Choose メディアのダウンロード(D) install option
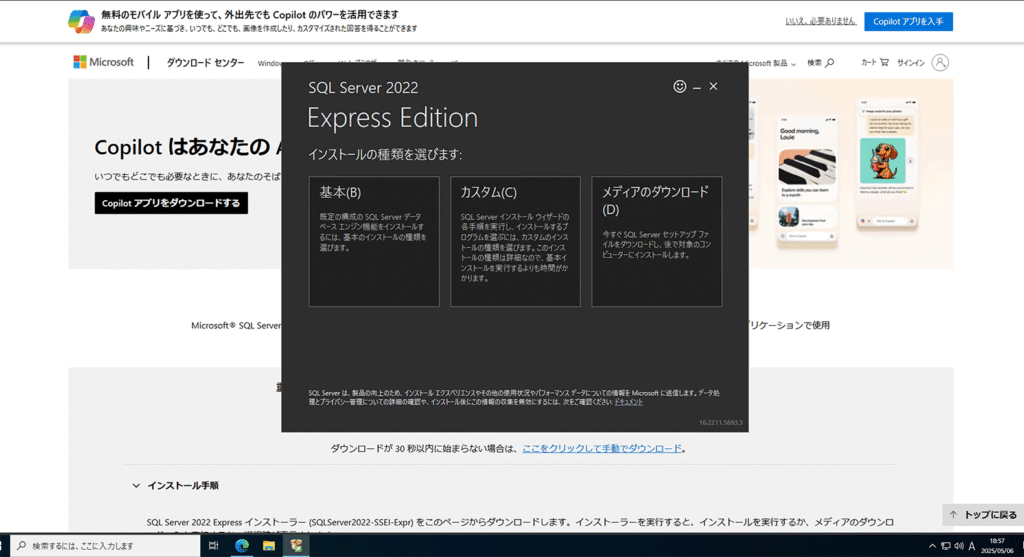1024x557 pixels. [x=657, y=241]
